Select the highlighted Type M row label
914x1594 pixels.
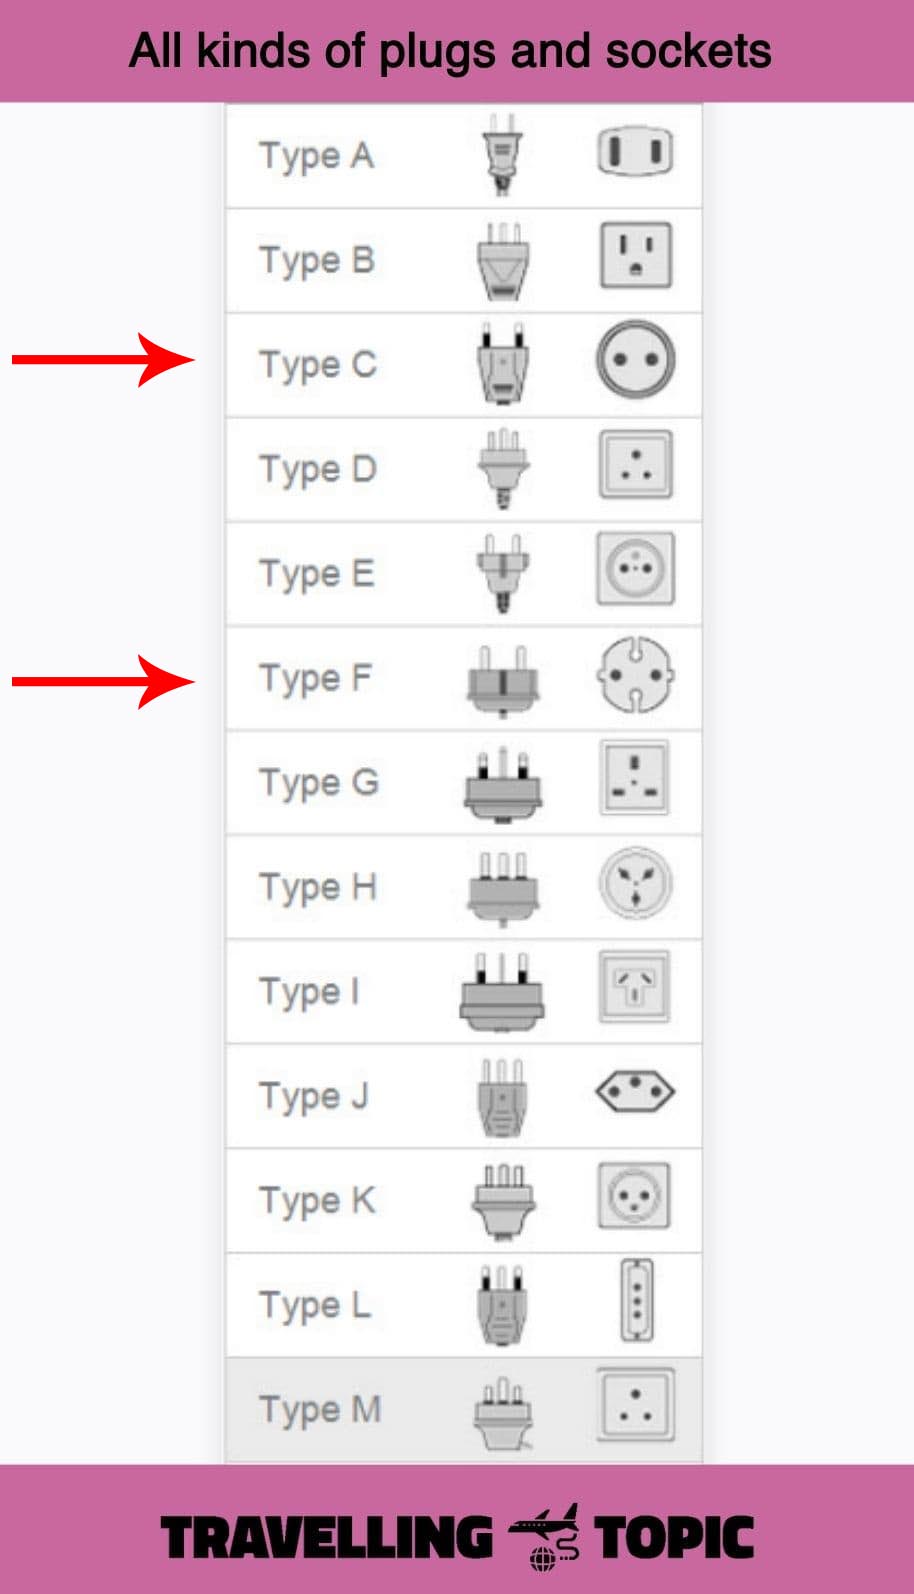tap(320, 1410)
